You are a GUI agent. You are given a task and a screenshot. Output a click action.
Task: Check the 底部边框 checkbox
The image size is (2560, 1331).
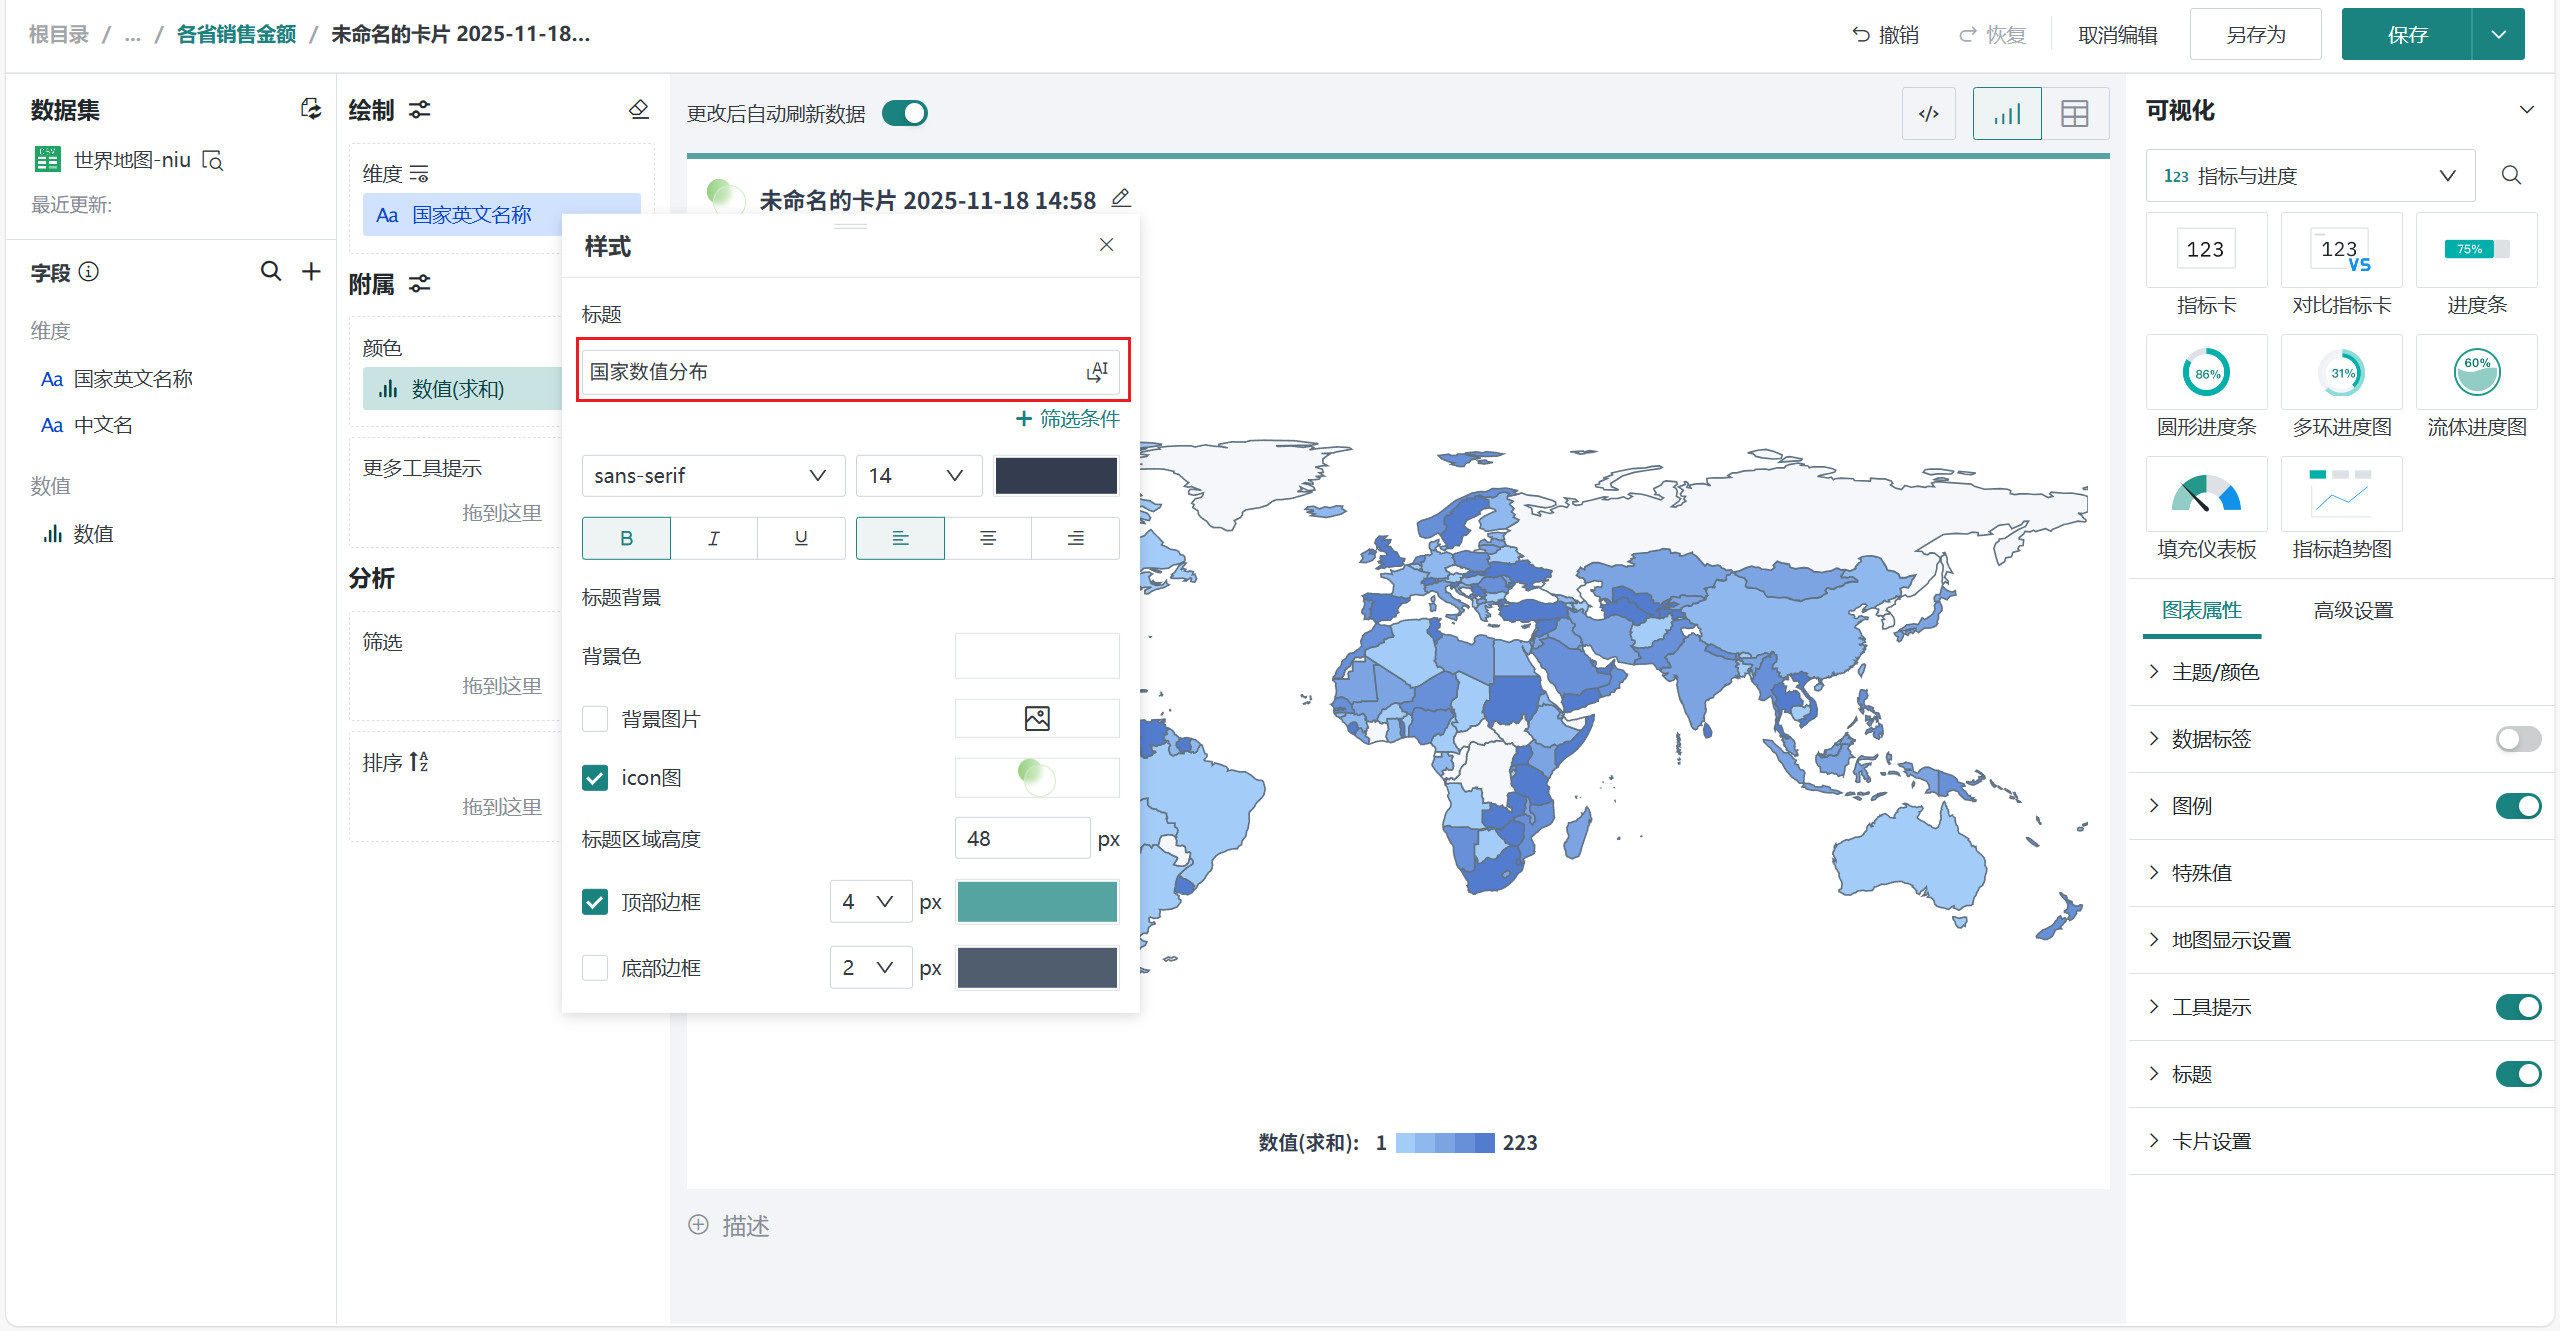pos(595,968)
